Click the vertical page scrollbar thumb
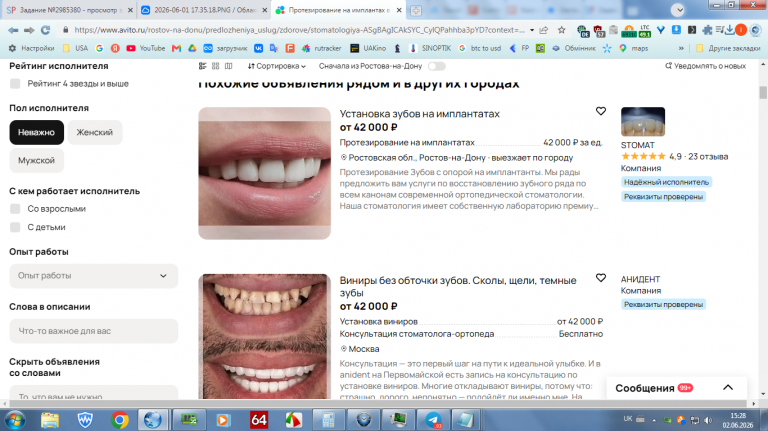 tap(763, 92)
